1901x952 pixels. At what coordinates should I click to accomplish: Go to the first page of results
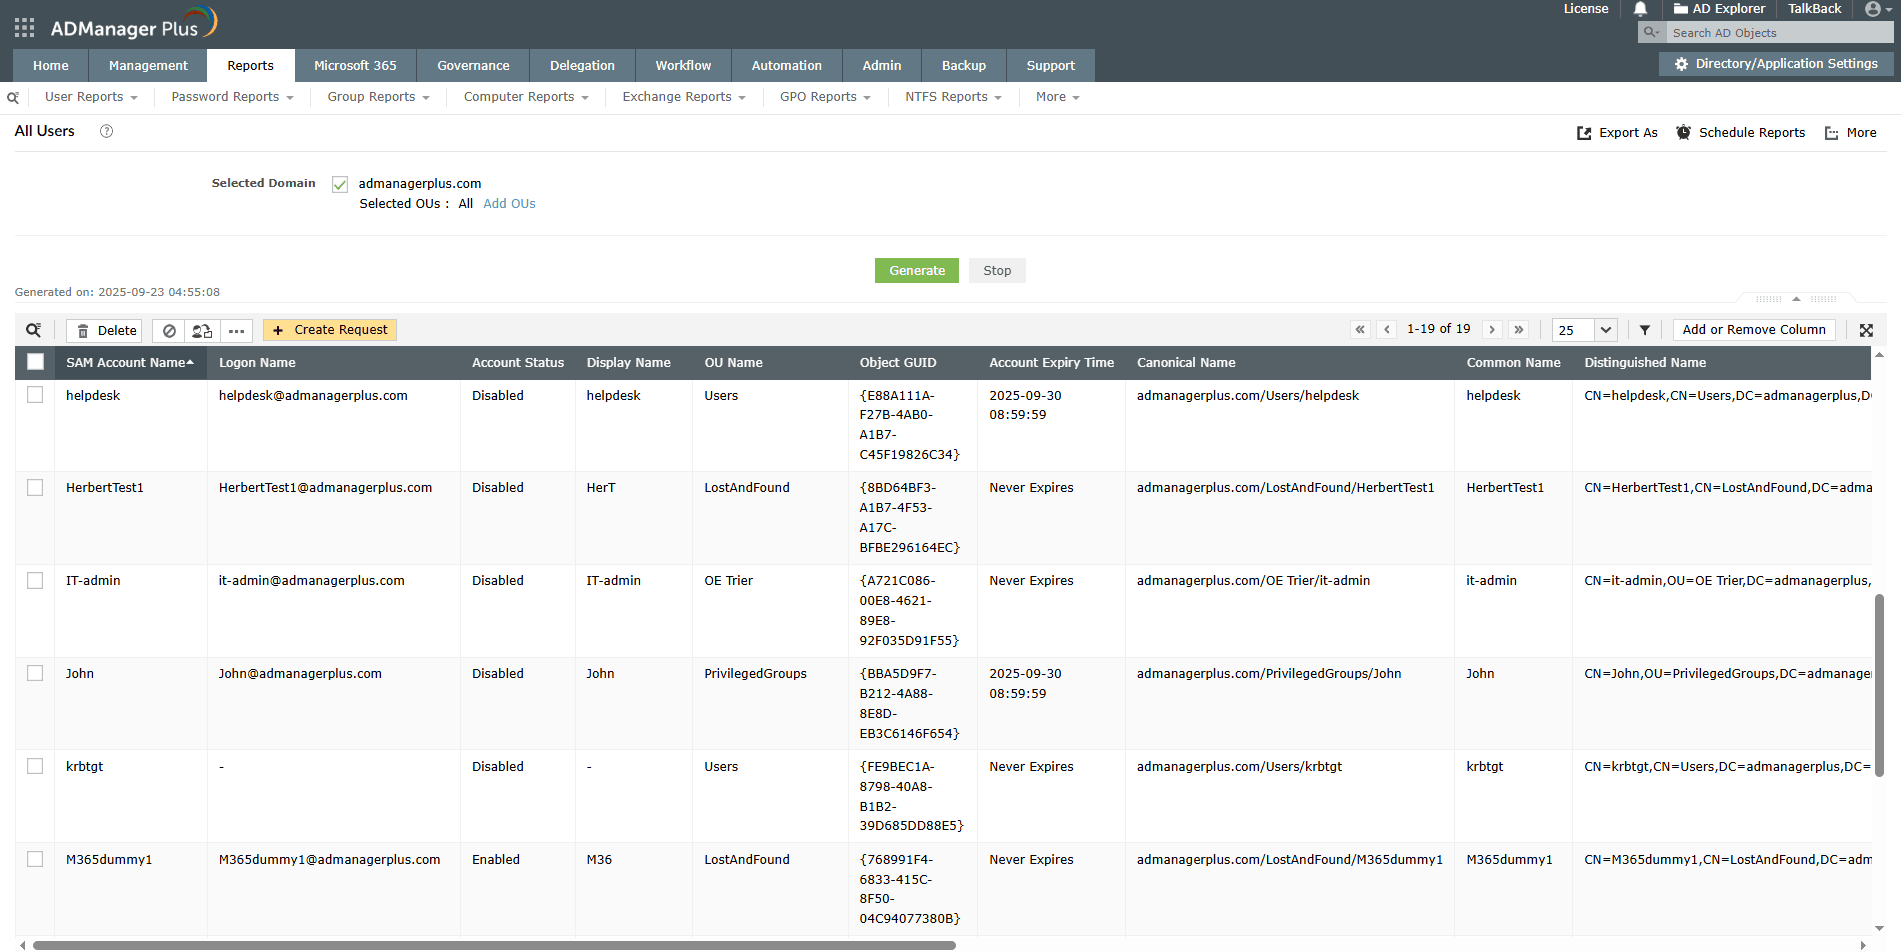1360,330
